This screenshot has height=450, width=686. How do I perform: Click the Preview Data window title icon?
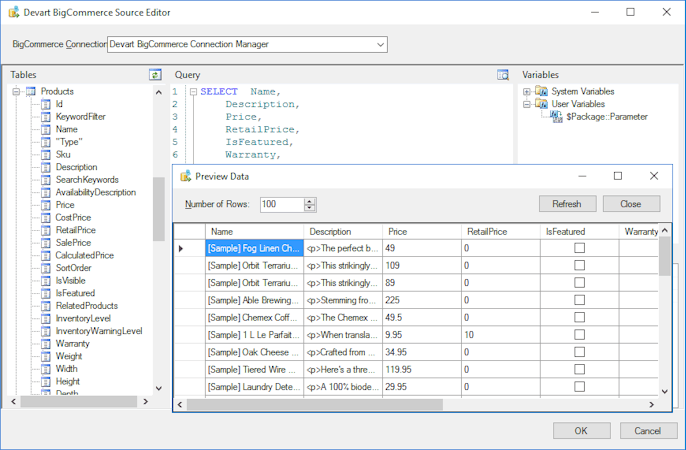[185, 176]
